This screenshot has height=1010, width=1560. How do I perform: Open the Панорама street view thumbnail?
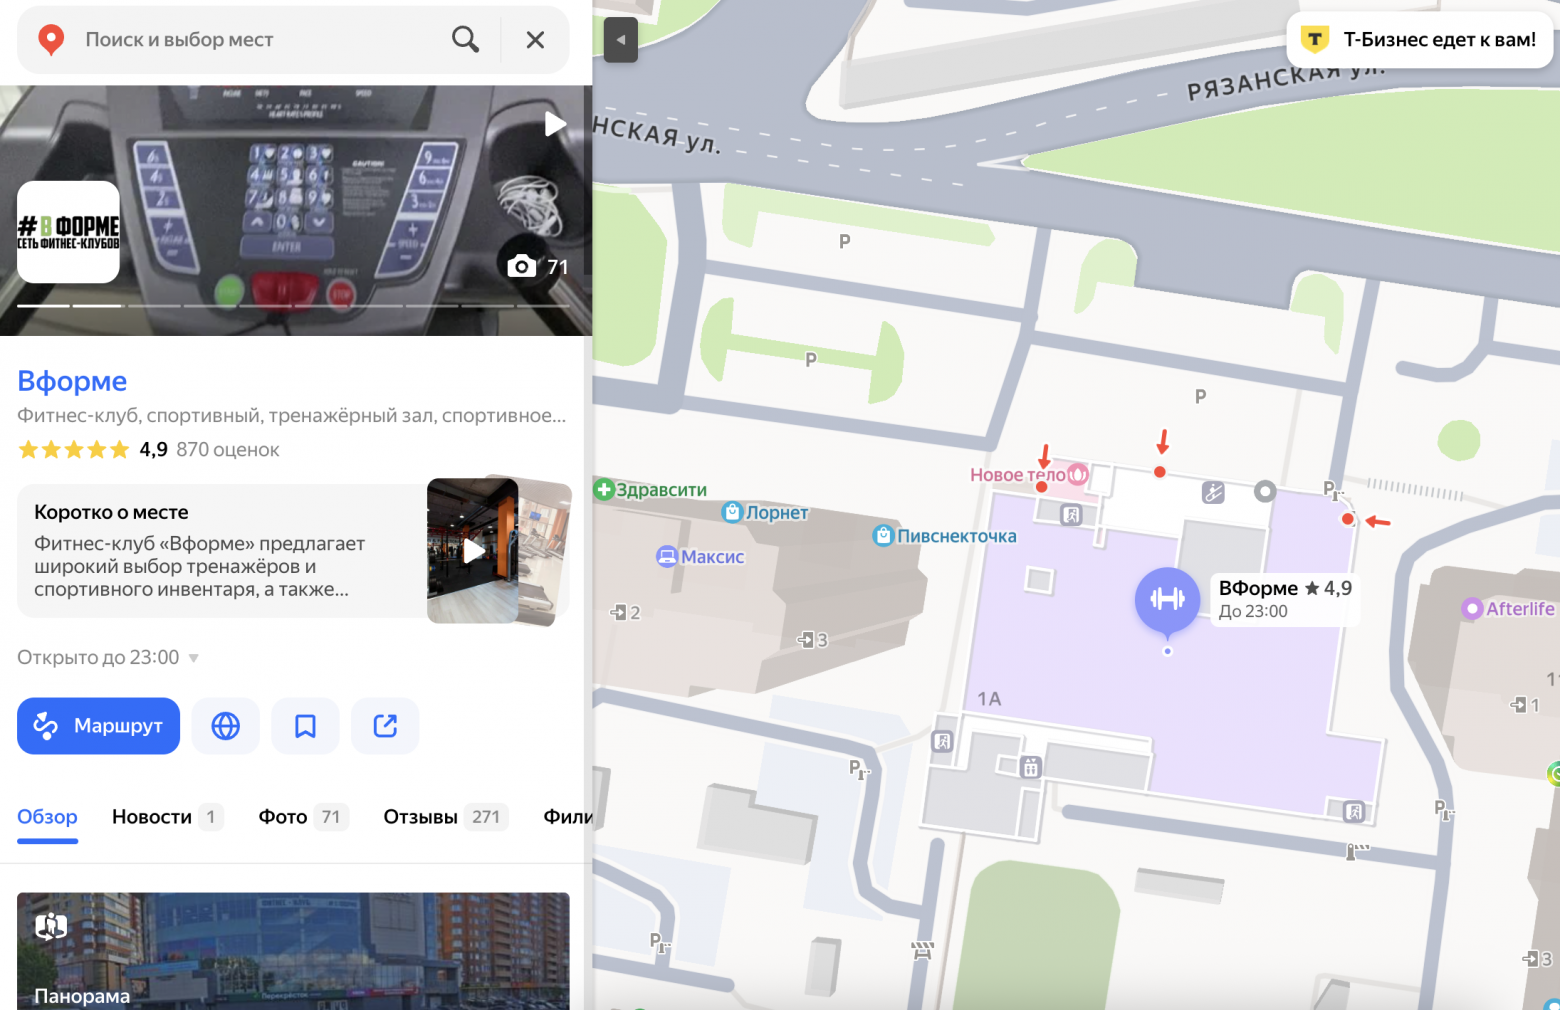(293, 951)
